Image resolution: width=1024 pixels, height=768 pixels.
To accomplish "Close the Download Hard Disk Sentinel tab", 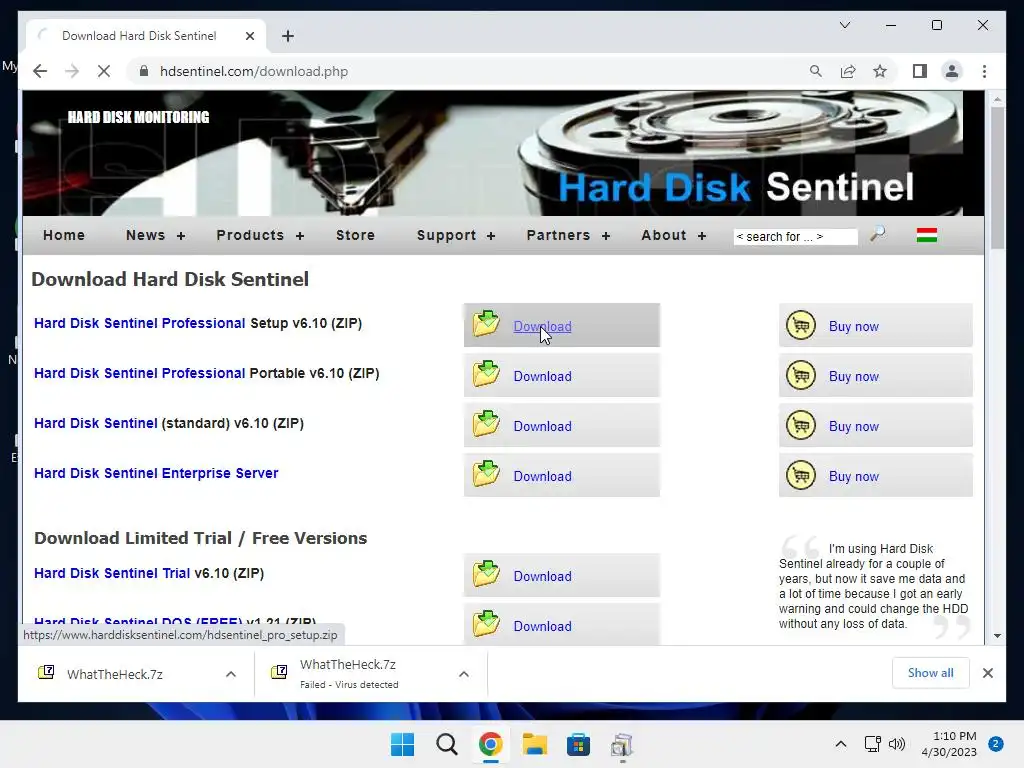I will point(249,36).
